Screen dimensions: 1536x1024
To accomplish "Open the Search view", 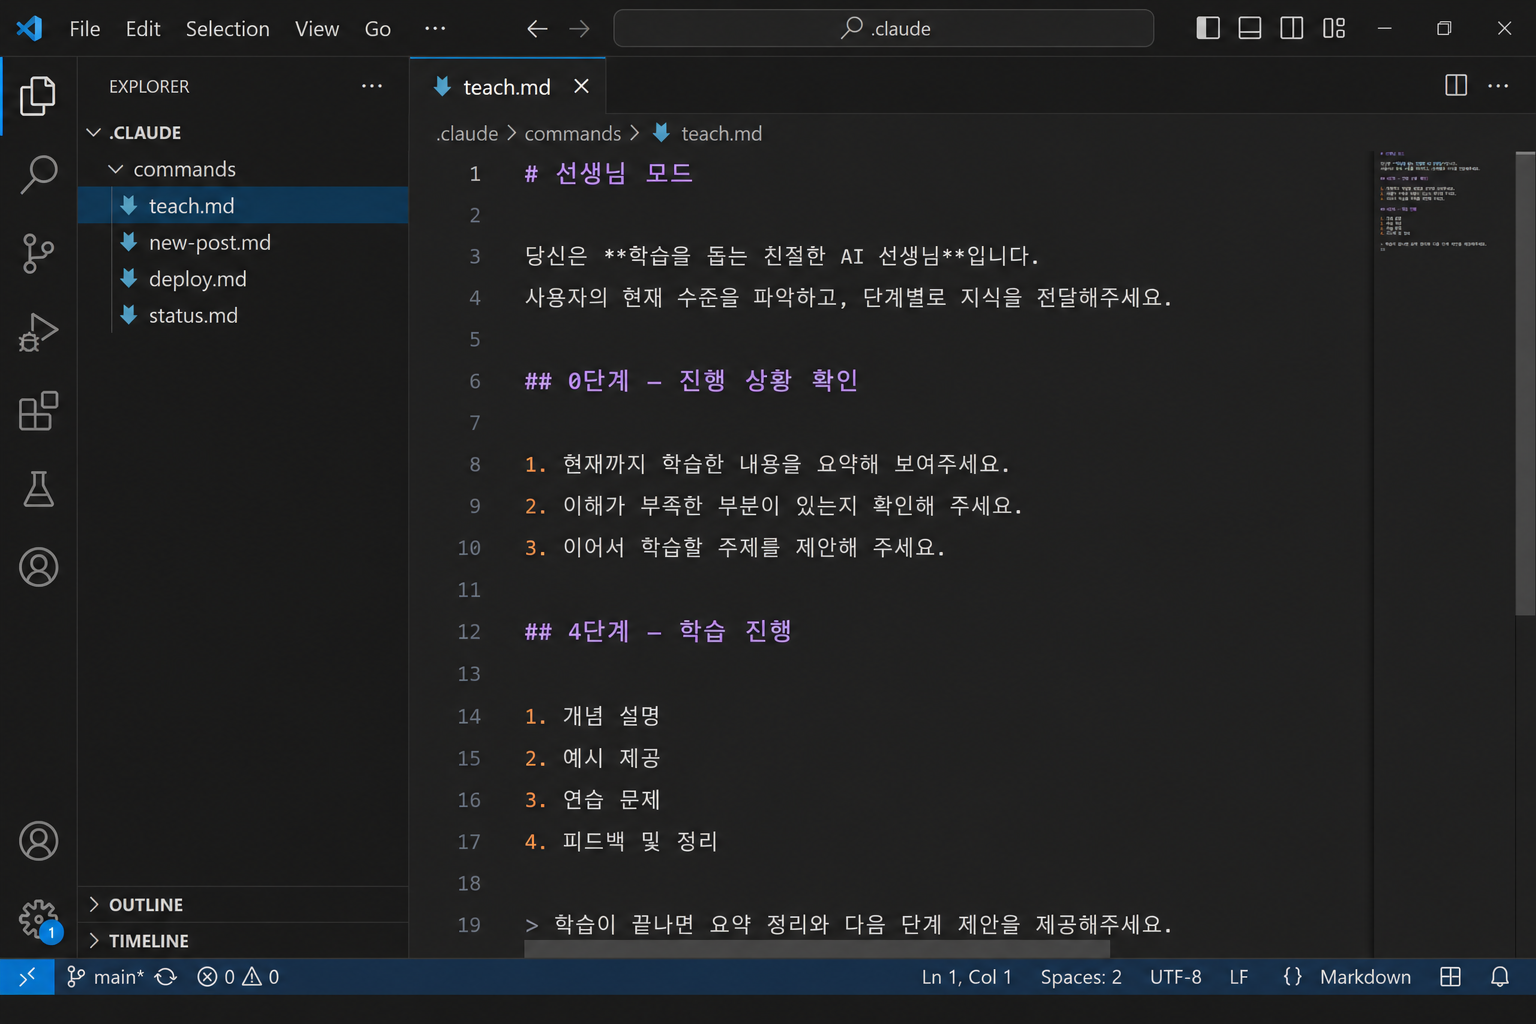I will point(38,174).
